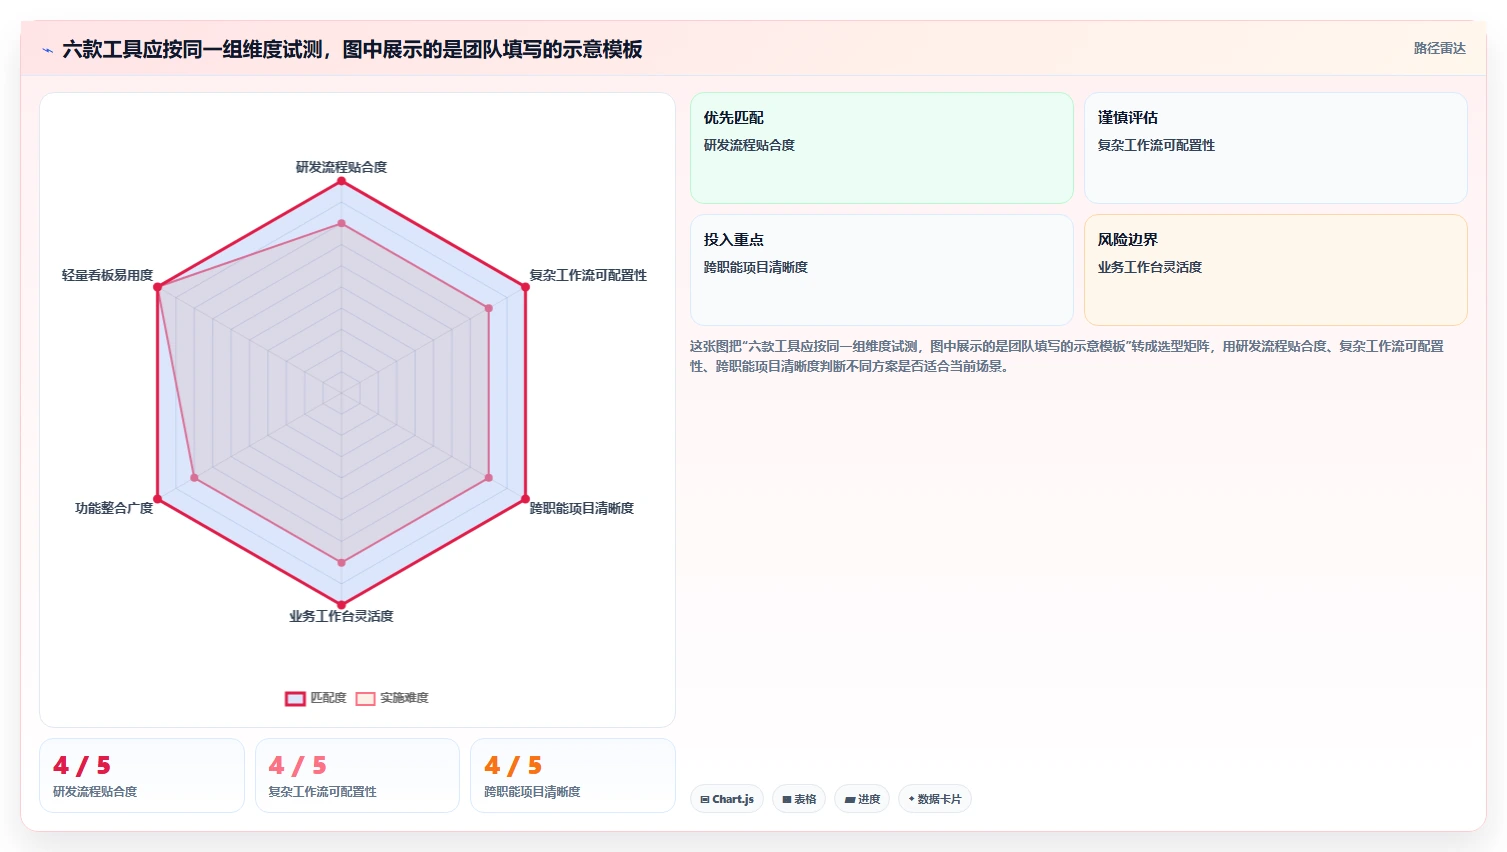The height and width of the screenshot is (852, 1507).
Task: Click the 实施难度 legend color box
Action: pos(365,699)
